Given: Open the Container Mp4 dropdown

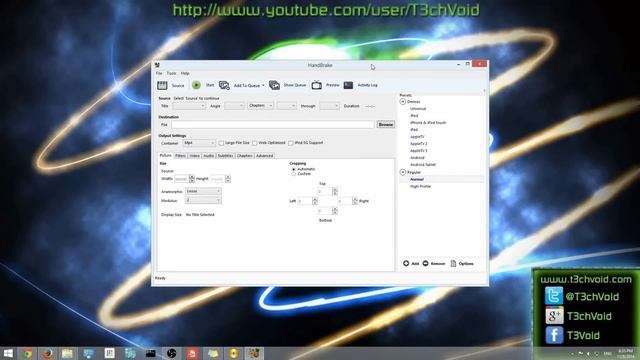Looking at the screenshot, I should 199,143.
